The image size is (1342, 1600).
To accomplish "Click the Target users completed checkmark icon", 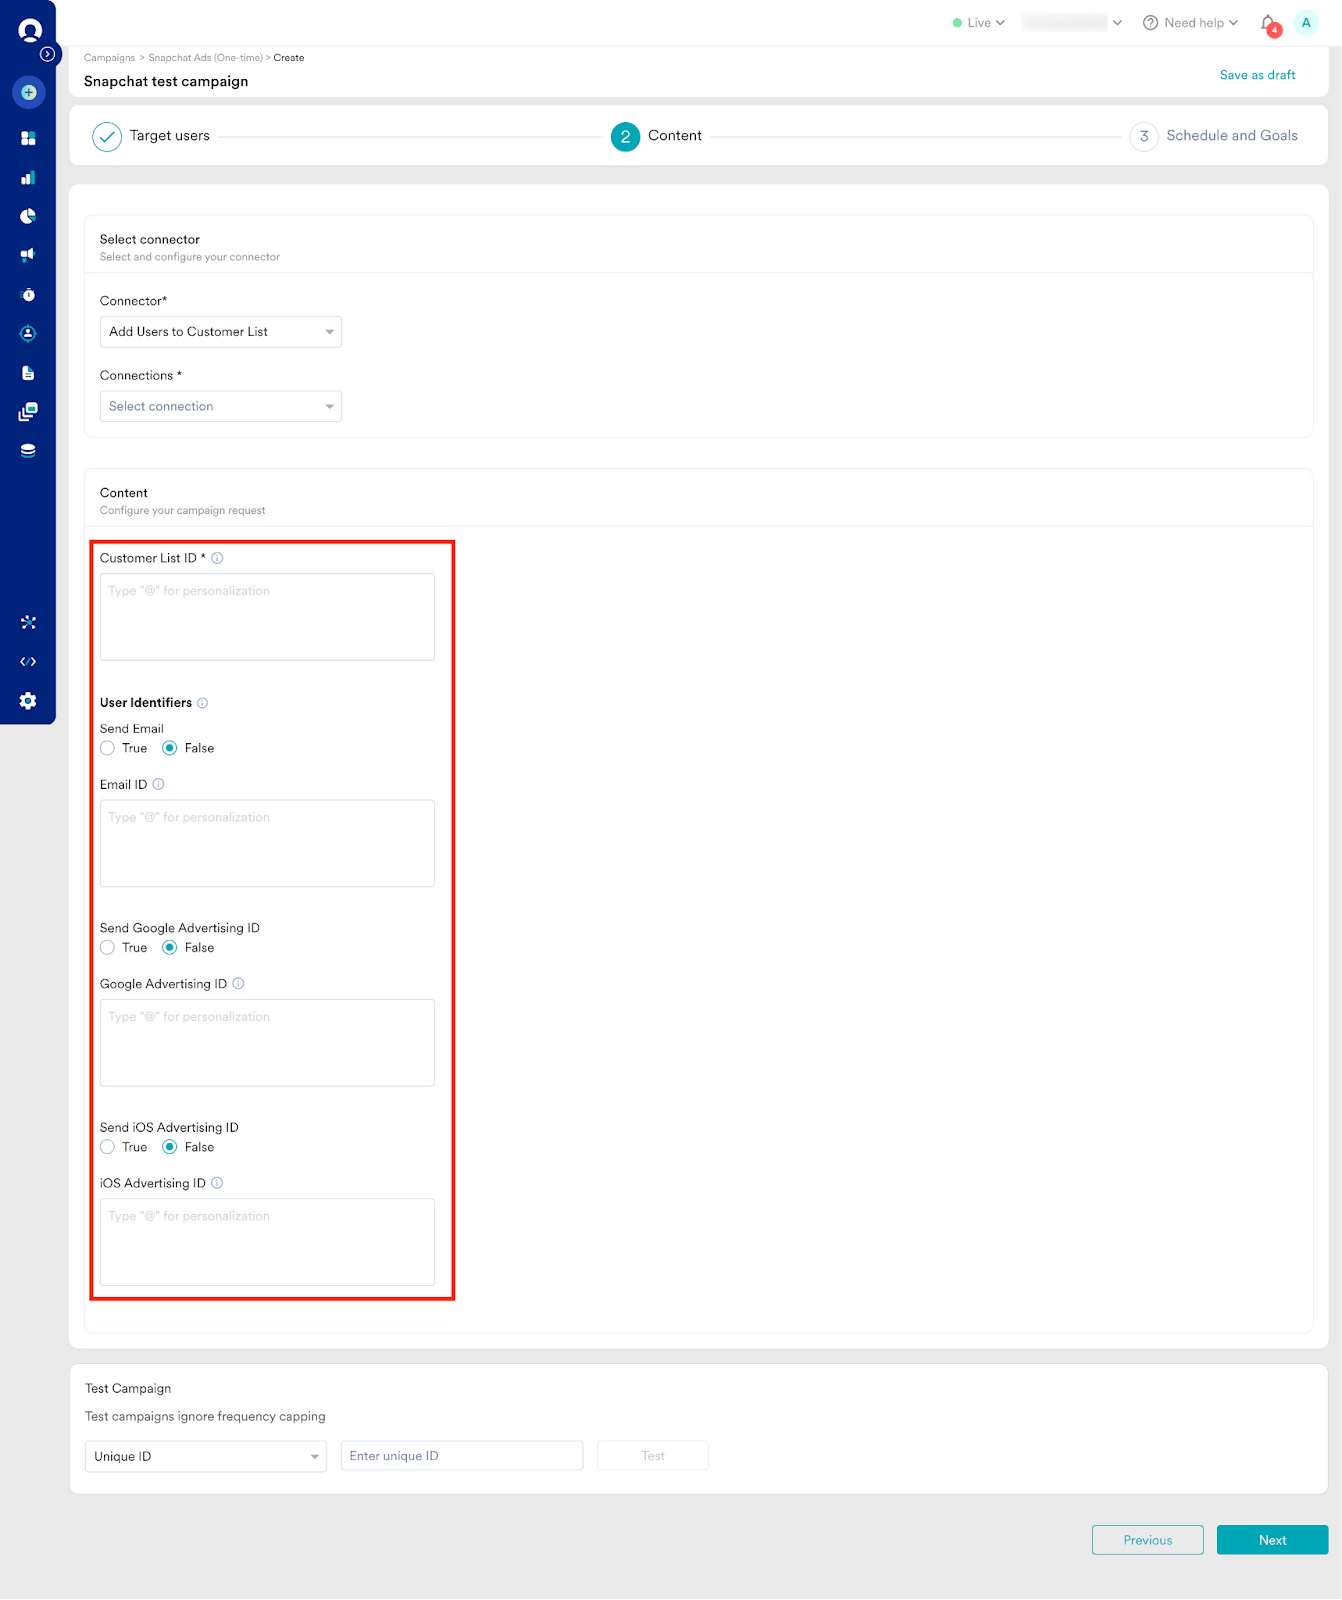I will [x=107, y=136].
